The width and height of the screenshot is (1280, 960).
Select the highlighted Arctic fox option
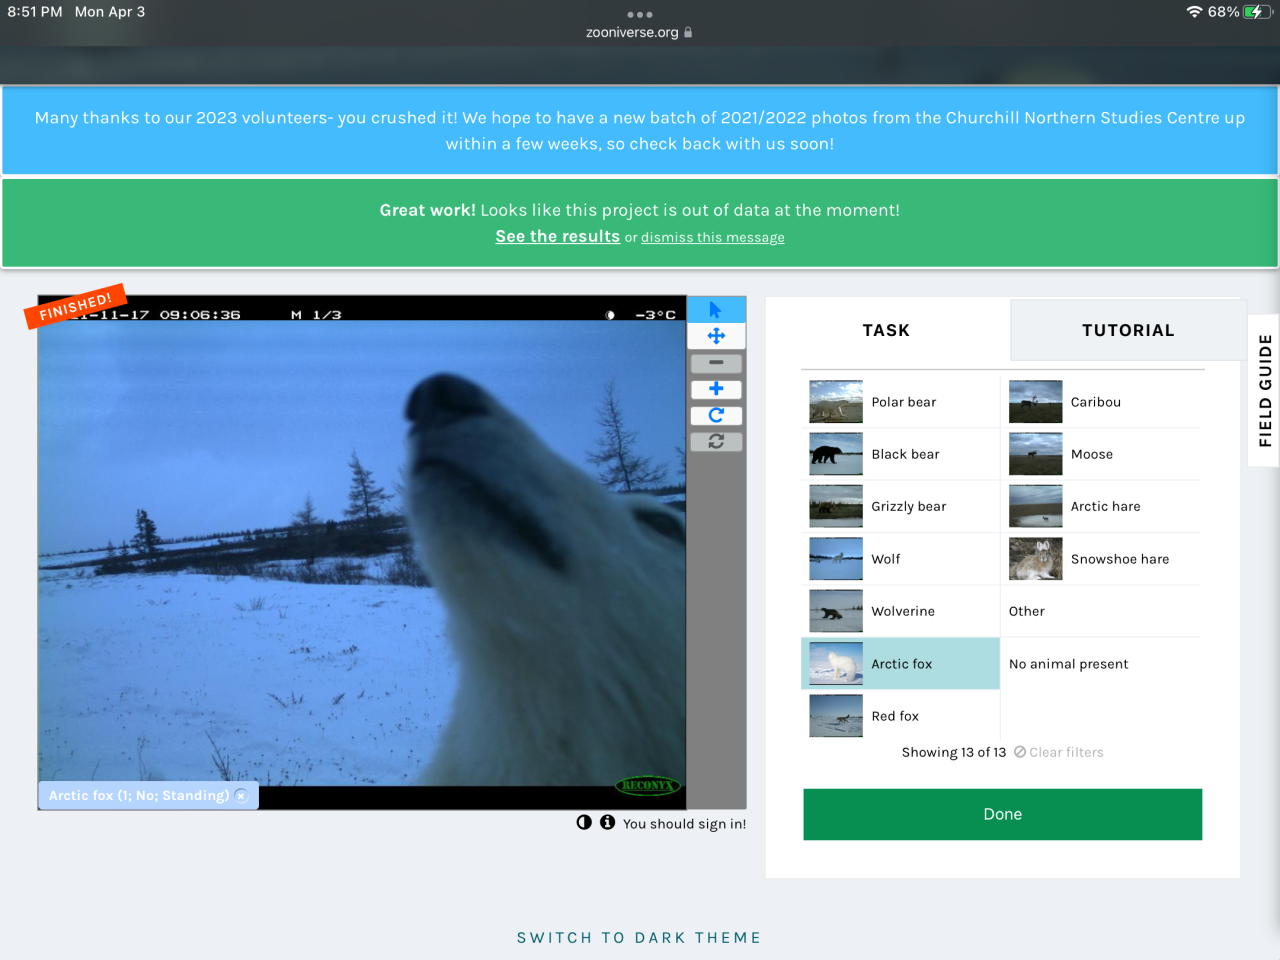pos(901,664)
